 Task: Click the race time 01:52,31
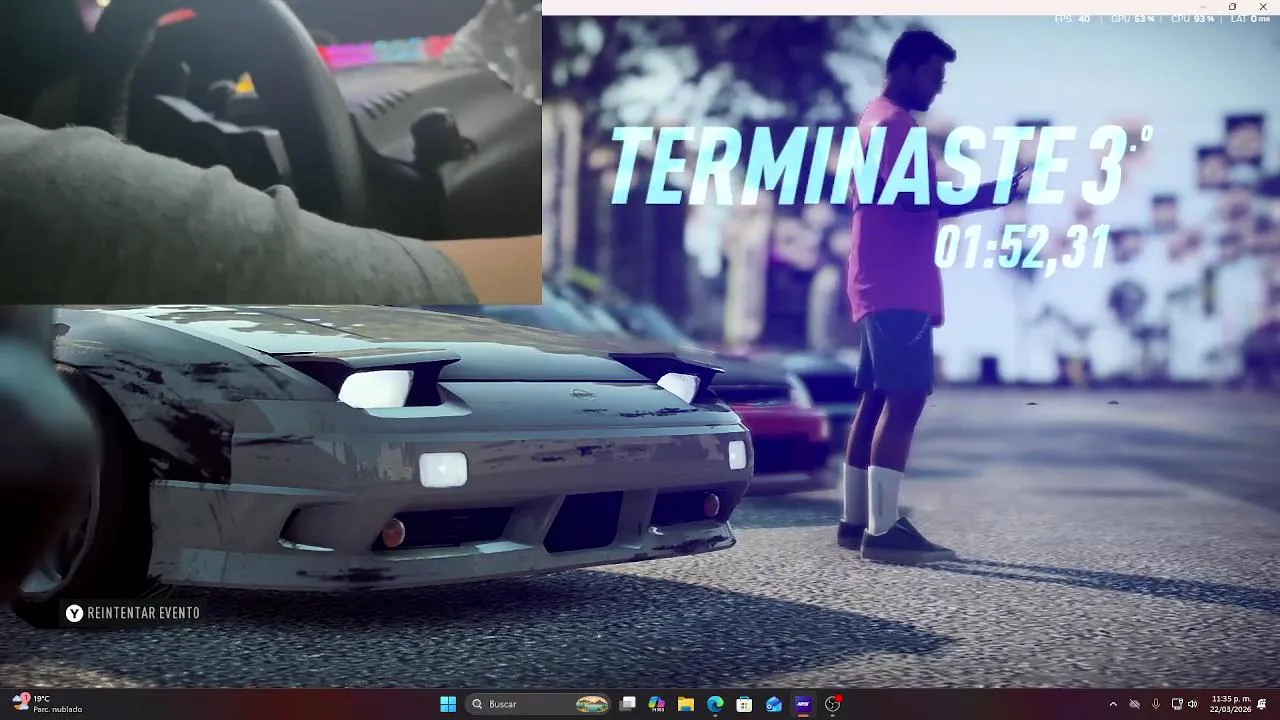pos(1022,246)
